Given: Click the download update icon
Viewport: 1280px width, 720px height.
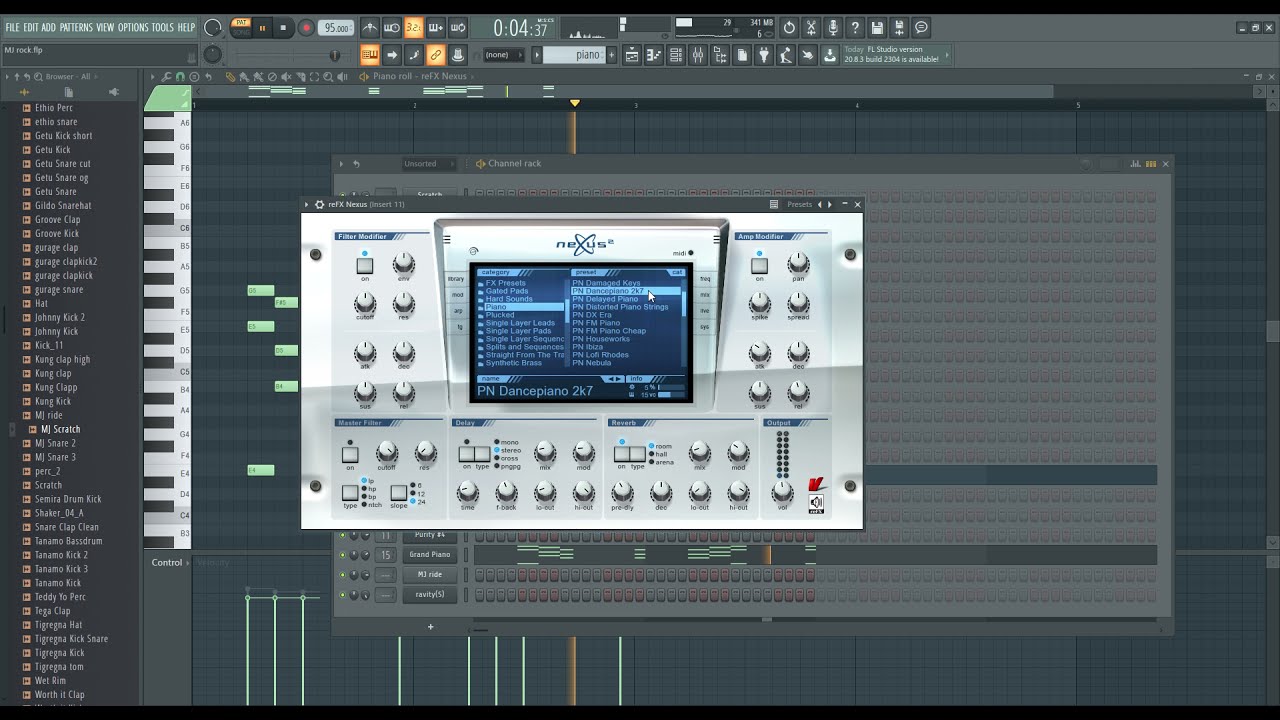Looking at the screenshot, I should pyautogui.click(x=829, y=55).
